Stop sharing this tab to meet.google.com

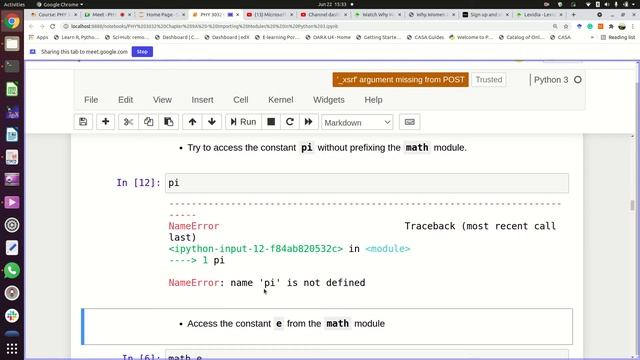click(142, 52)
